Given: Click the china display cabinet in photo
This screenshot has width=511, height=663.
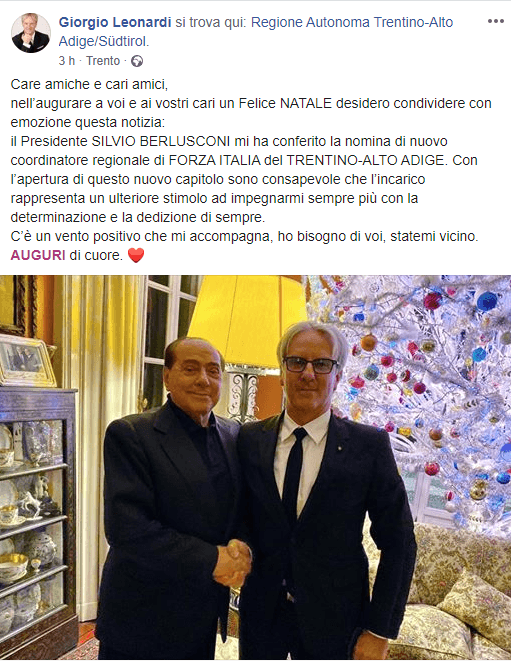Looking at the screenshot, I should coord(37,520).
